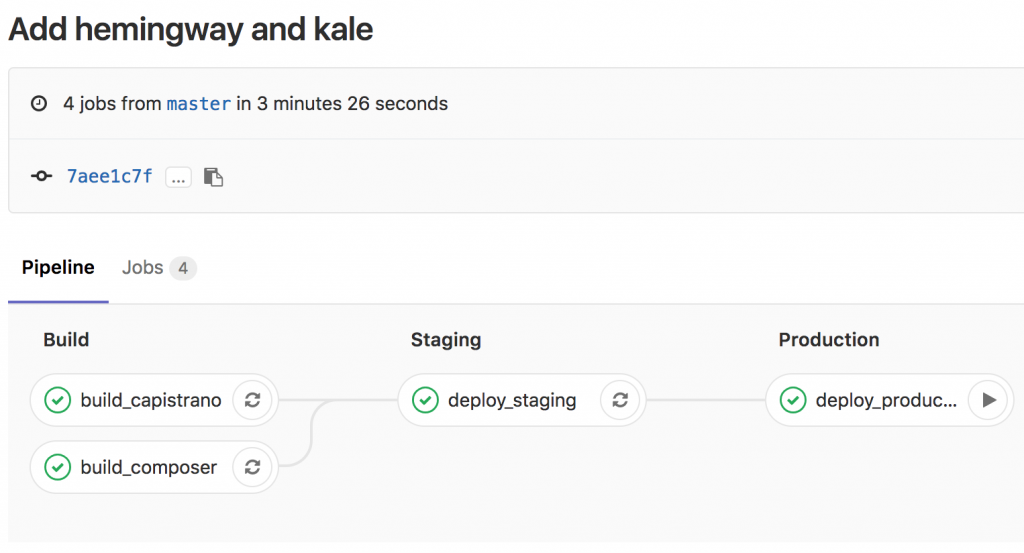Retry the build_capistrano job
This screenshot has width=1024, height=553.
click(x=253, y=400)
